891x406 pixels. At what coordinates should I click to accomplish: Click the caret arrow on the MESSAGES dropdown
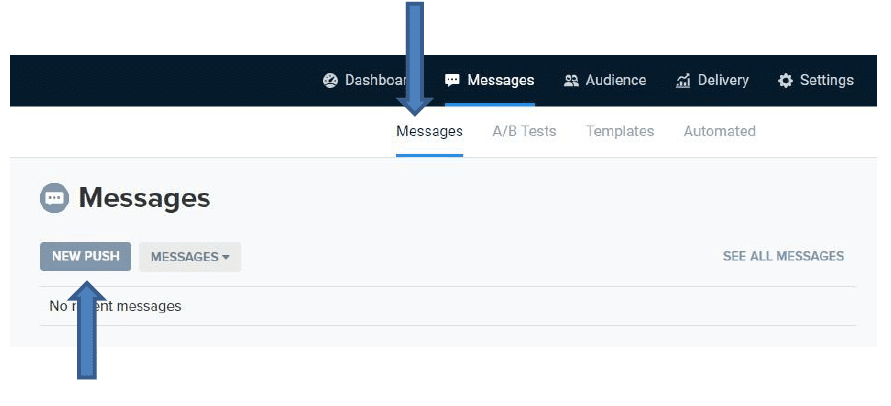[x=226, y=258]
